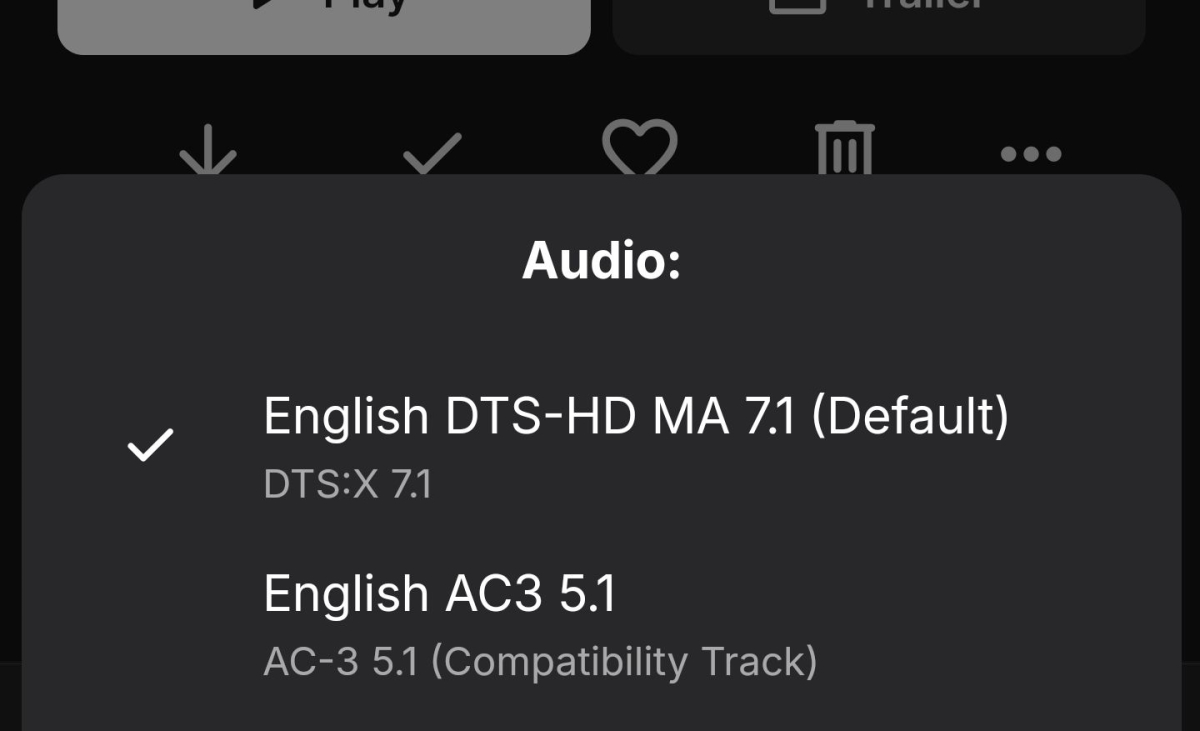Open the three-dot more options menu
1200x731 pixels.
click(x=1030, y=154)
